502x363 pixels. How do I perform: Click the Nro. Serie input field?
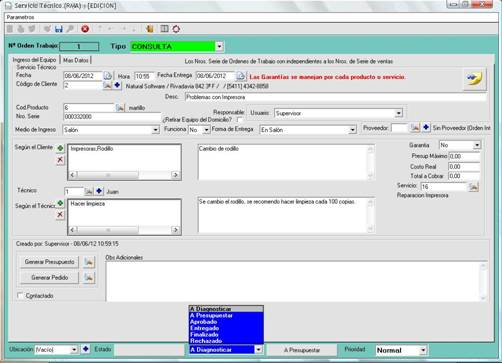click(112, 117)
